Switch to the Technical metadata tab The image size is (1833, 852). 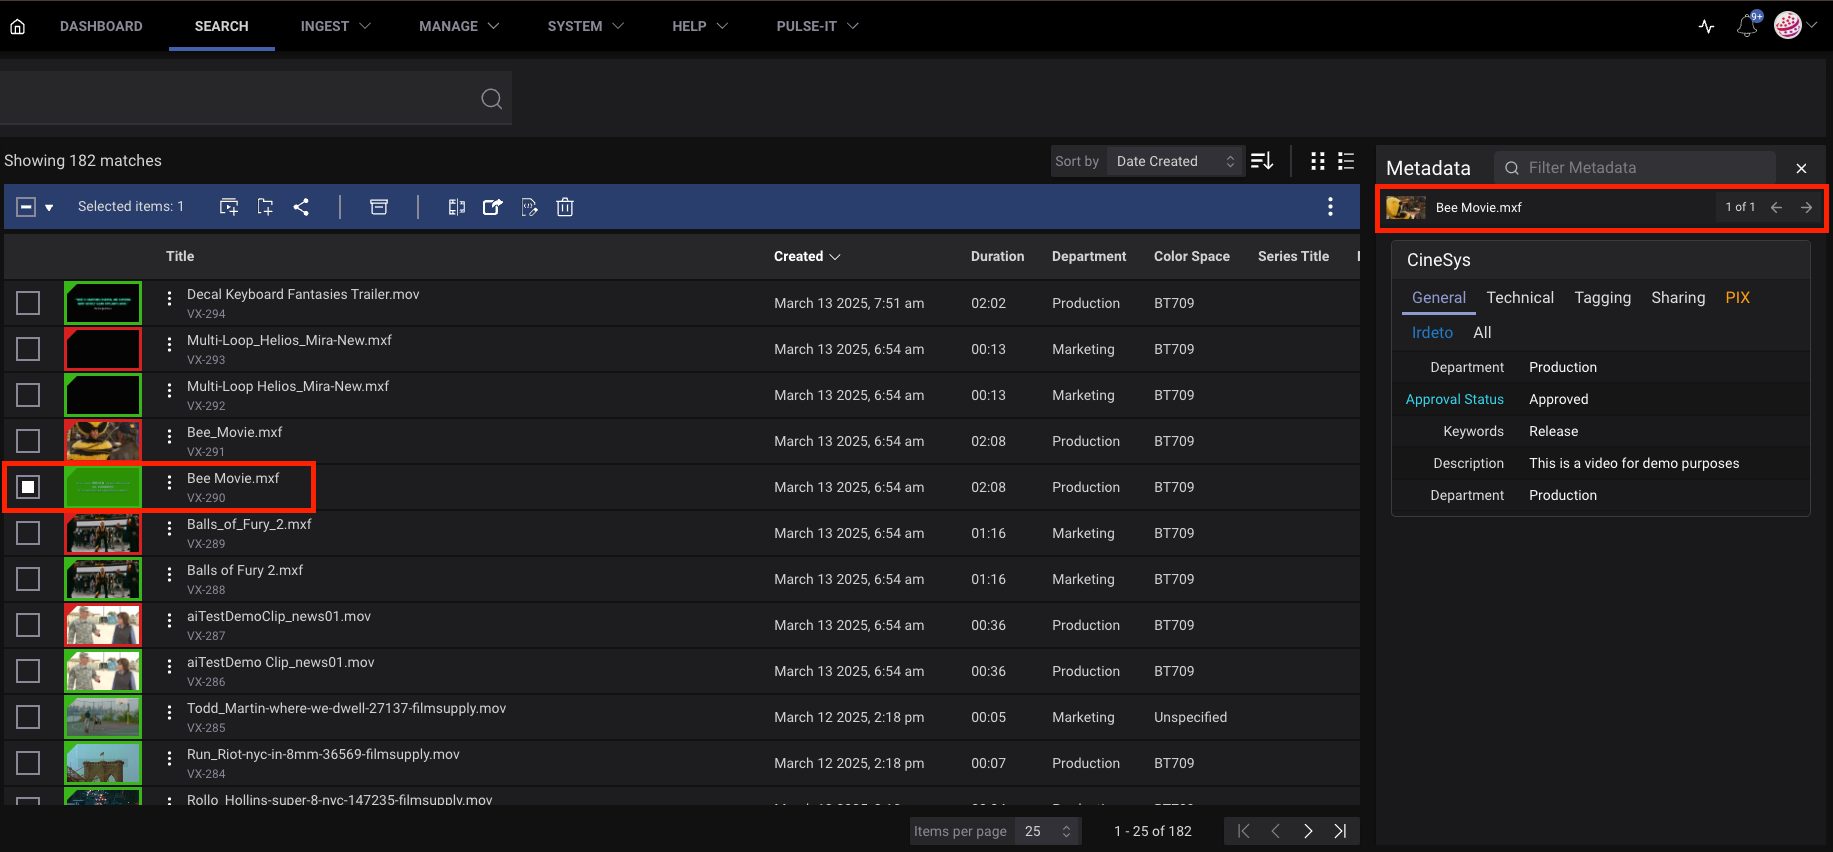tap(1519, 298)
